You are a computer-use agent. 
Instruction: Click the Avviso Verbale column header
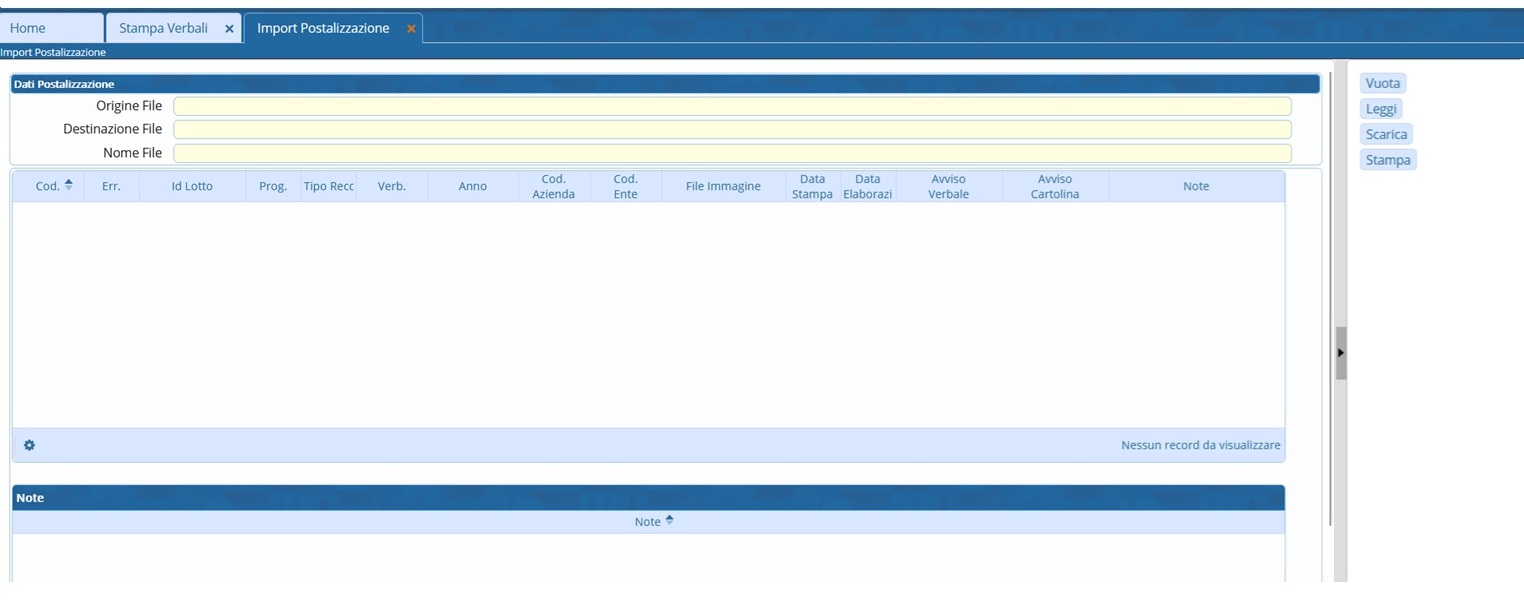[948, 186]
